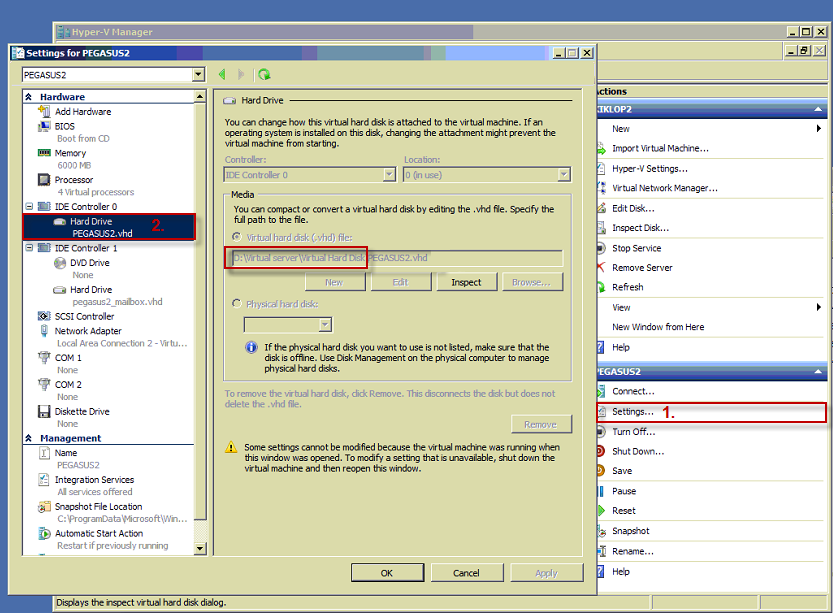833x613 pixels.
Task: Click the Automatic Start Action icon
Action: pyautogui.click(x=44, y=533)
